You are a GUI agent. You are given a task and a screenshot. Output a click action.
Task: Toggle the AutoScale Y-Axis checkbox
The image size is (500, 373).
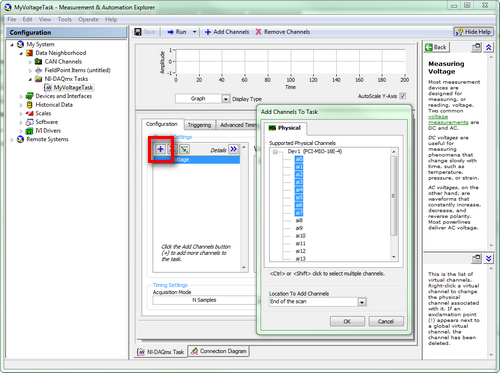[403, 96]
